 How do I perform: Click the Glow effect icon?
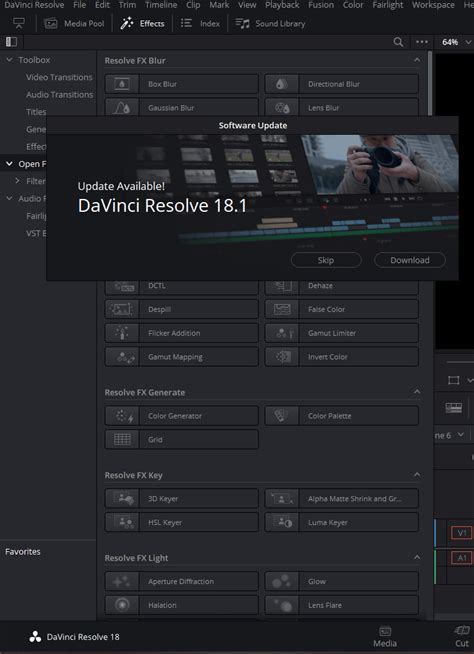pyautogui.click(x=282, y=581)
